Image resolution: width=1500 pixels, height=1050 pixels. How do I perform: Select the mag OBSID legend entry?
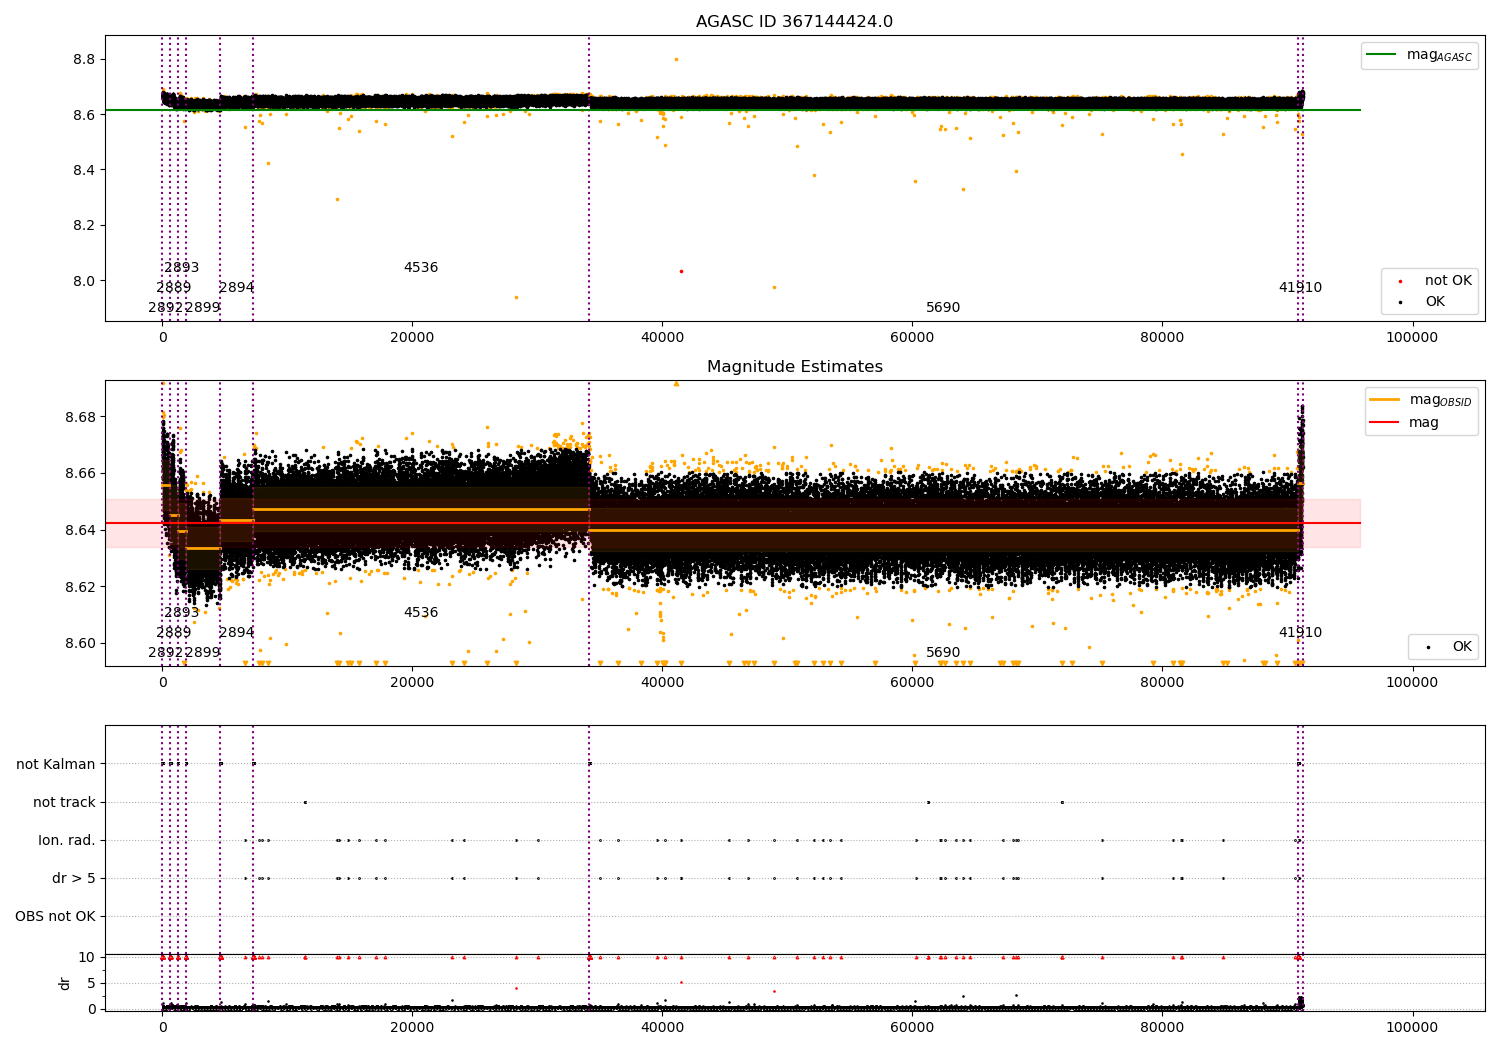tap(1421, 400)
